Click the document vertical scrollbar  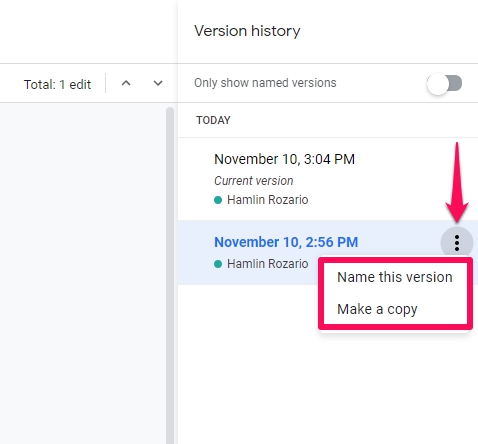(170, 275)
